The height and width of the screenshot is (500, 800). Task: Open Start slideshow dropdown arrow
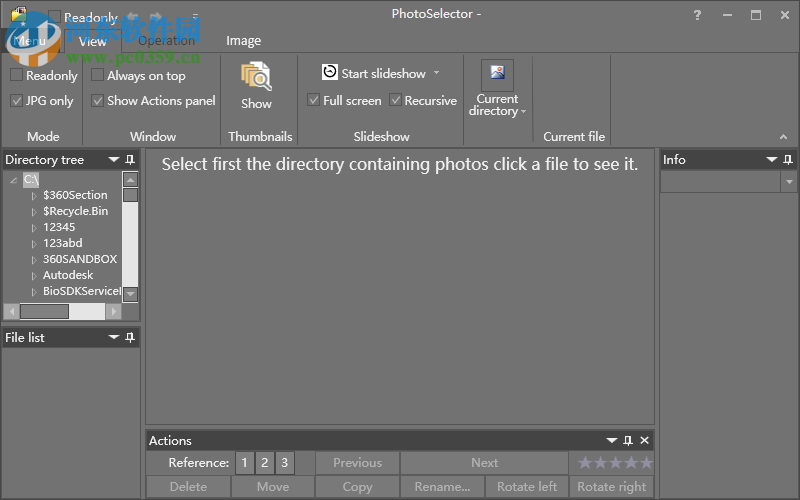pos(436,73)
